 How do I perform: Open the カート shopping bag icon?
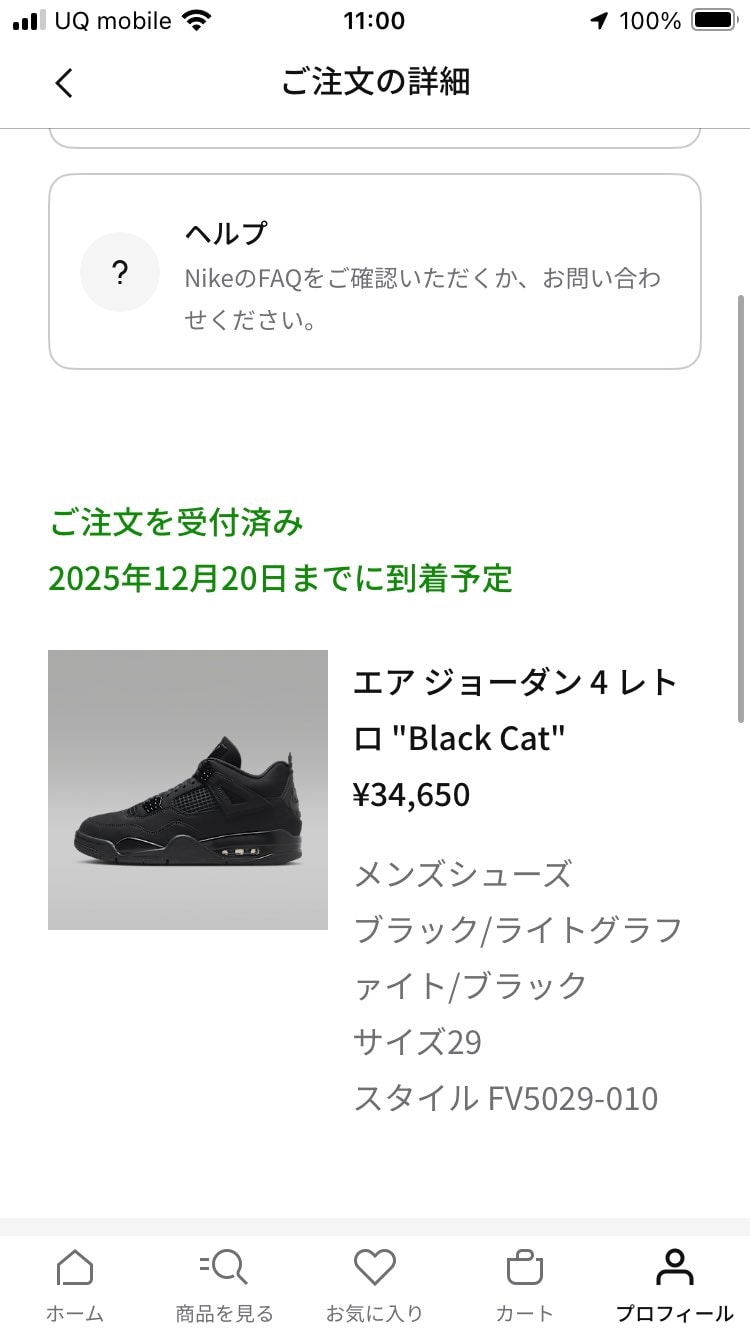pyautogui.click(x=524, y=1268)
